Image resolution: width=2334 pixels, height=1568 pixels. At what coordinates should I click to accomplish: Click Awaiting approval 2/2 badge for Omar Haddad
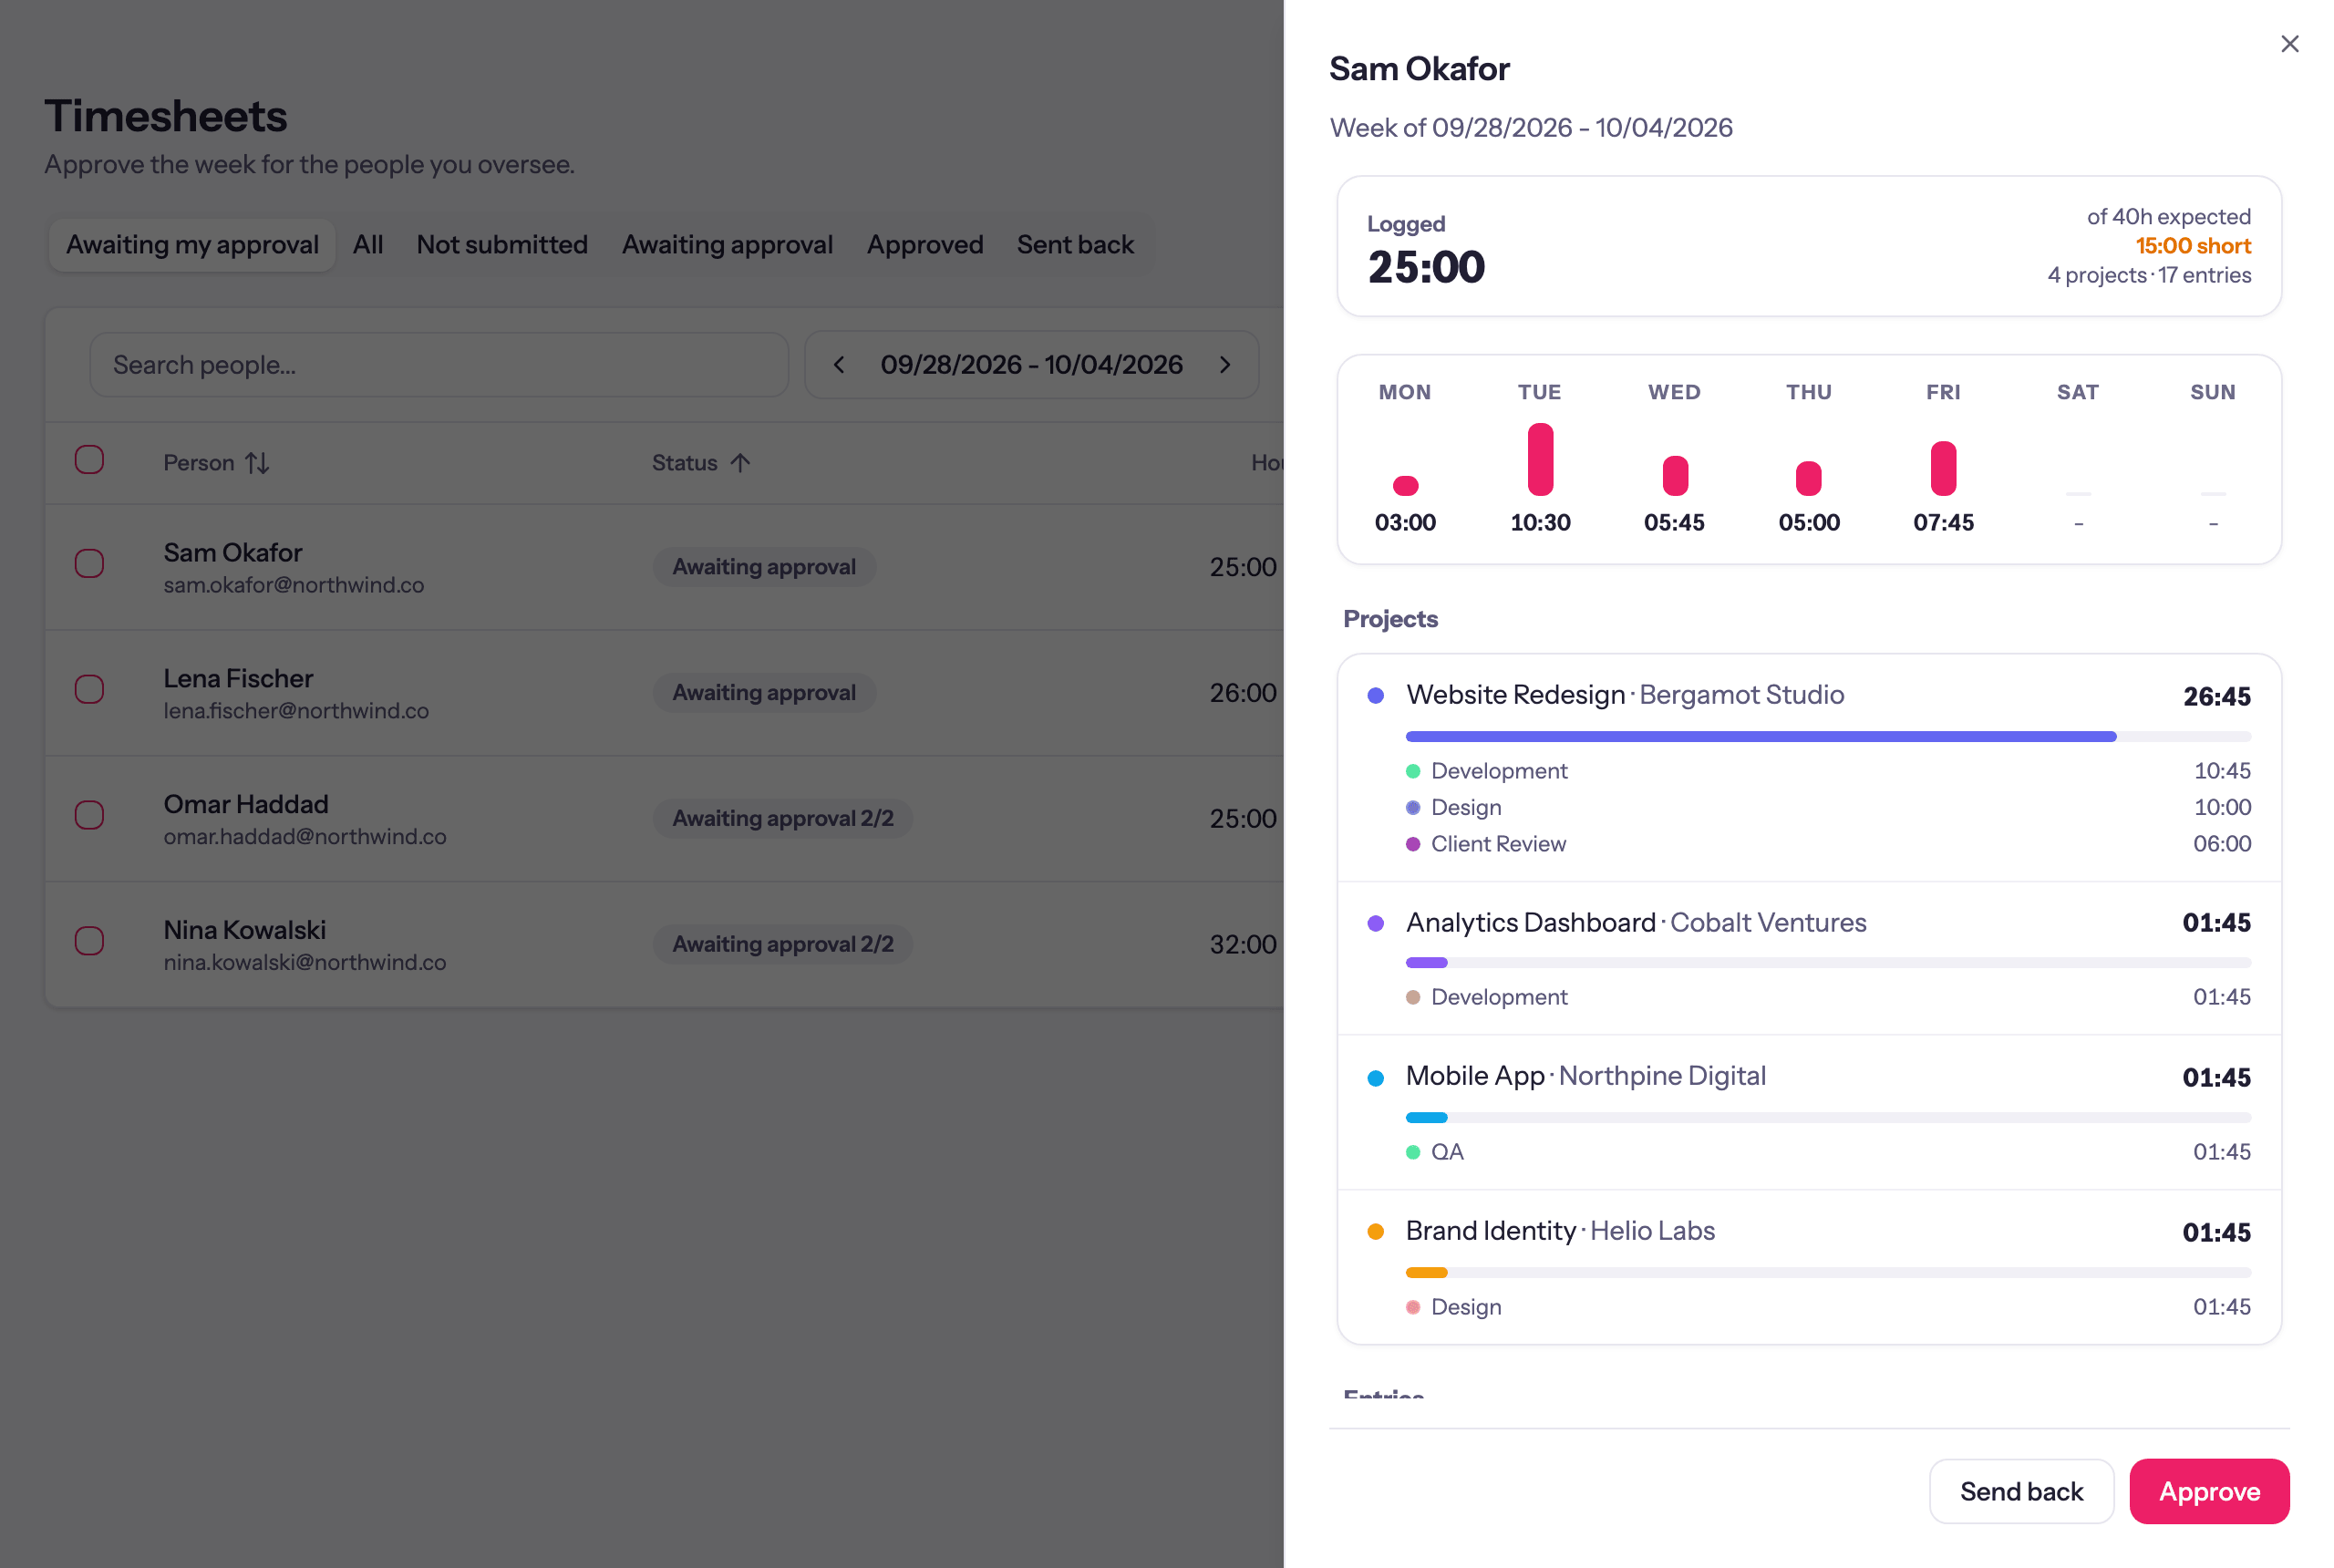[x=782, y=818]
